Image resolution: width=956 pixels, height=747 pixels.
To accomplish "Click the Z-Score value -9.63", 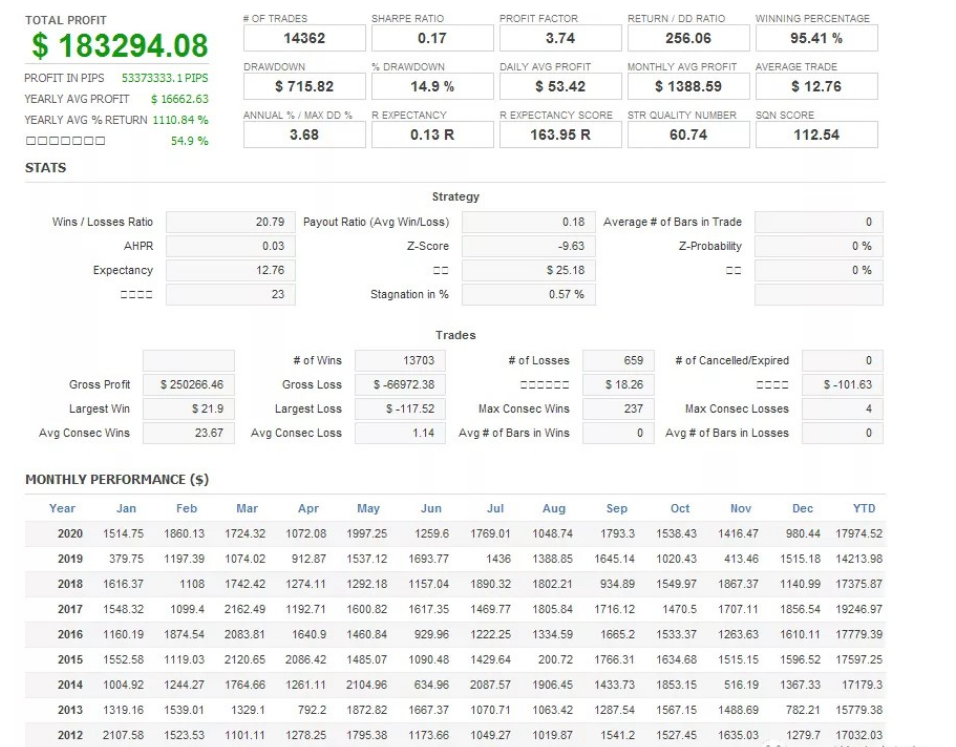I will tap(527, 246).
